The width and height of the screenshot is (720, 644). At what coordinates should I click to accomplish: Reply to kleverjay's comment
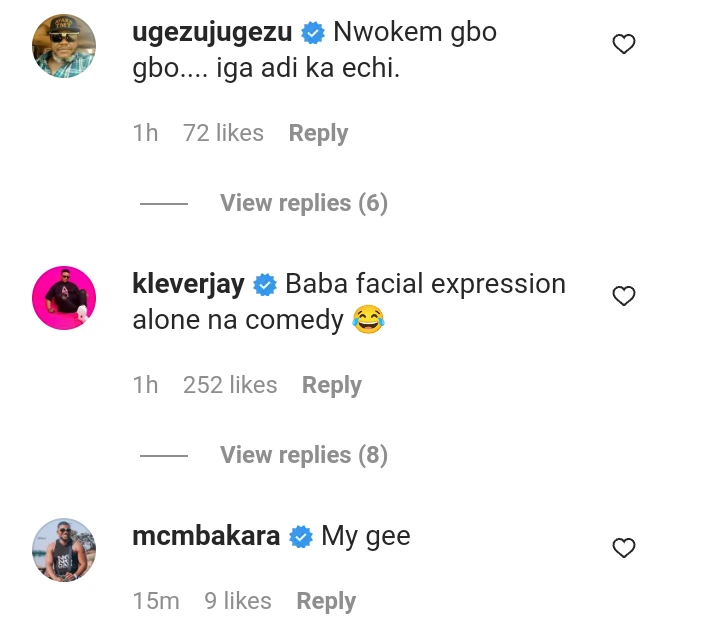click(331, 385)
